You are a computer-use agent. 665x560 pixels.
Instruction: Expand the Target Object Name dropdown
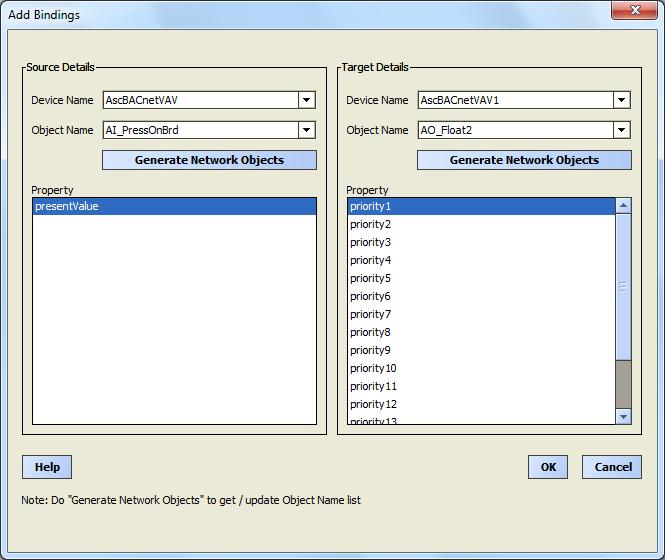coord(621,130)
